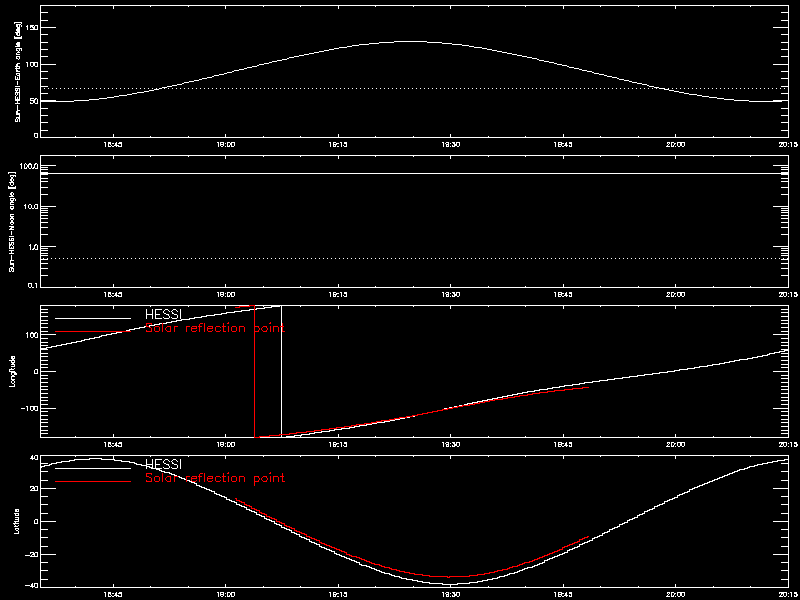The image size is (800, 600).
Task: Click '100.0' tick label on Sun-HESSI-Noon axis
Action: 28,166
